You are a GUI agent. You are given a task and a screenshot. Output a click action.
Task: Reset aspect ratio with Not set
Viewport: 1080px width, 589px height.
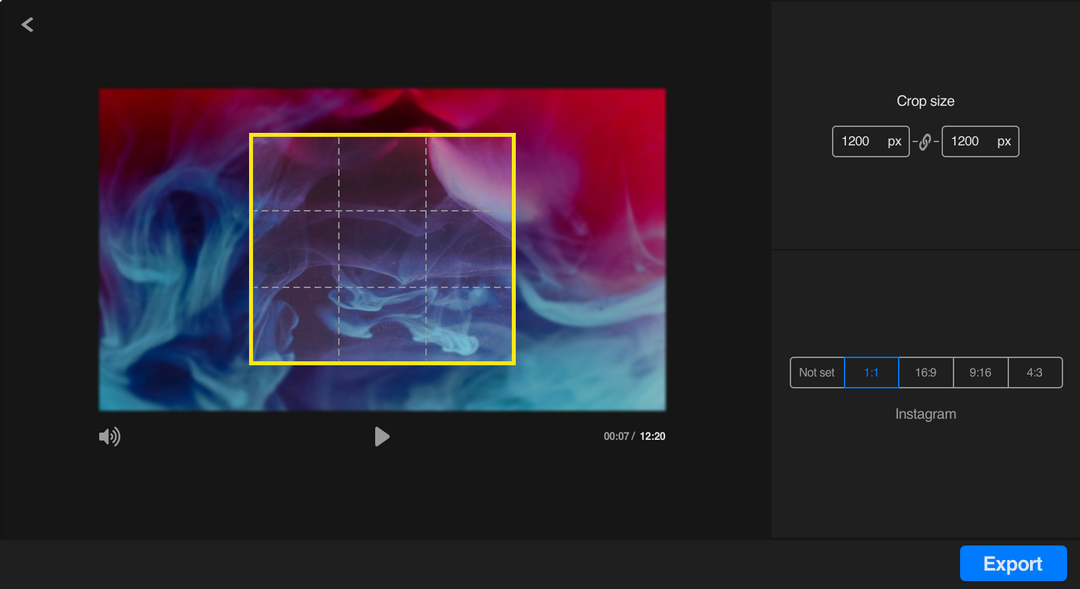(816, 372)
